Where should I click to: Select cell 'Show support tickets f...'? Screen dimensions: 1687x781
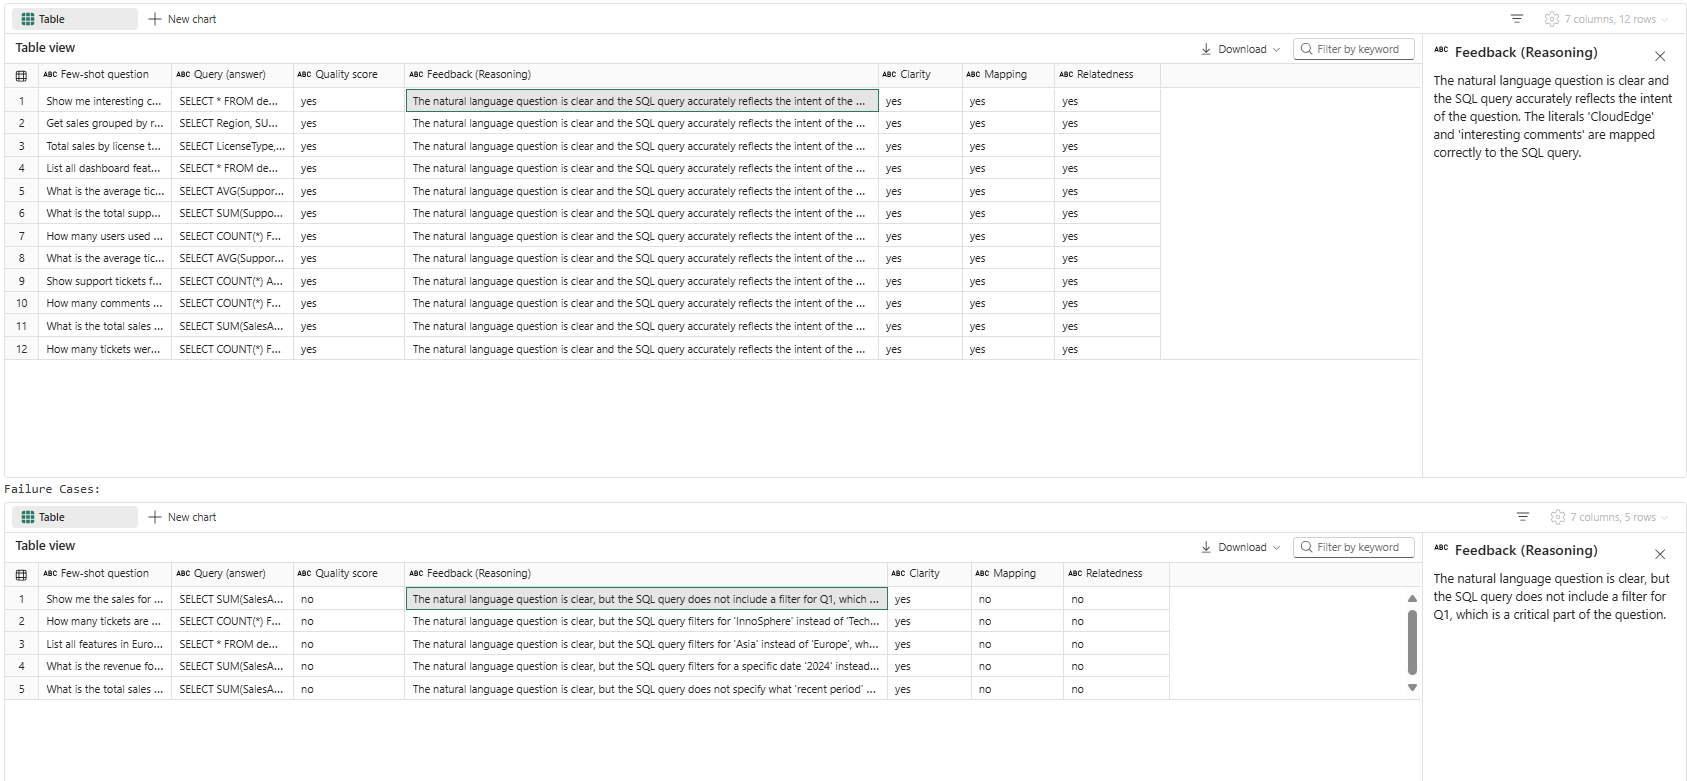pyautogui.click(x=105, y=282)
